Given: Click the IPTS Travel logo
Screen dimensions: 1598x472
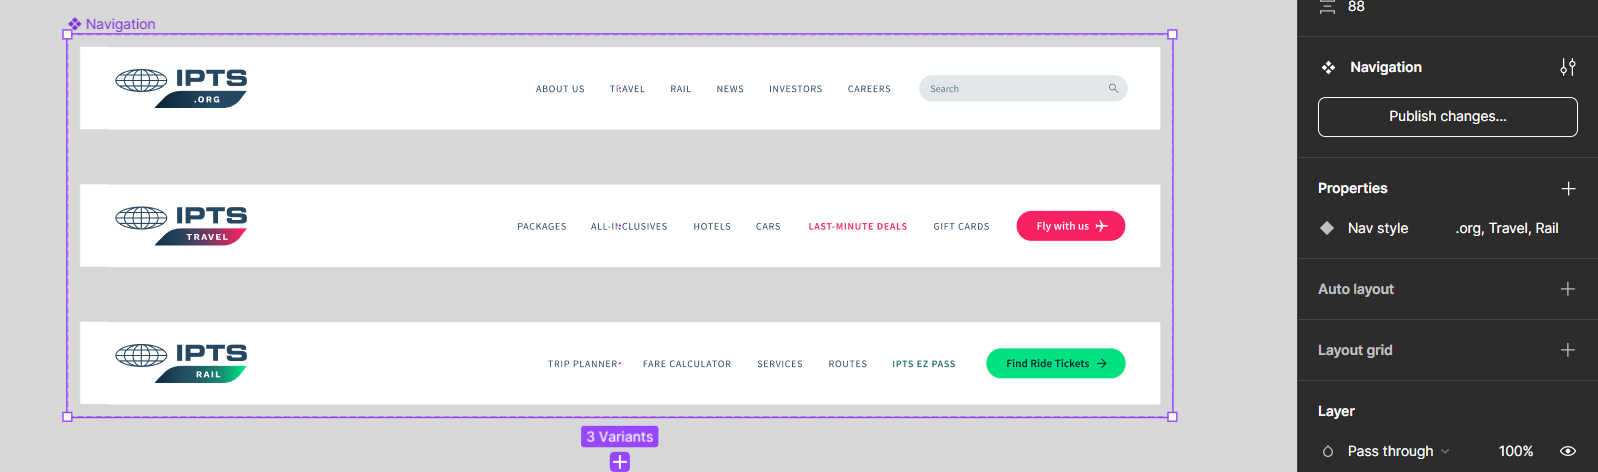Looking at the screenshot, I should [181, 225].
